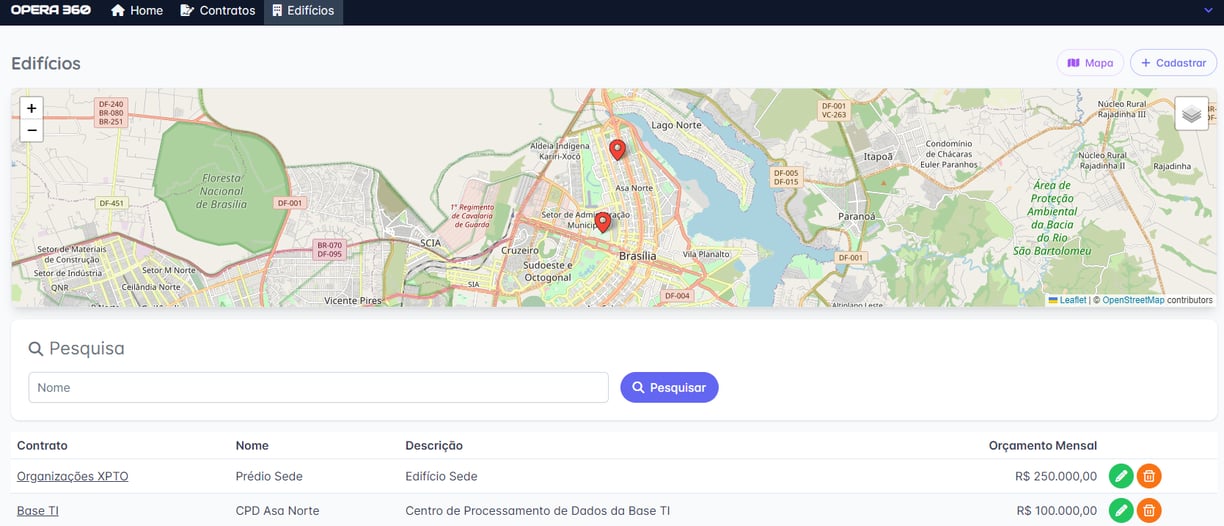Zoom in on the map
Image resolution: width=1224 pixels, height=526 pixels.
pyautogui.click(x=32, y=108)
